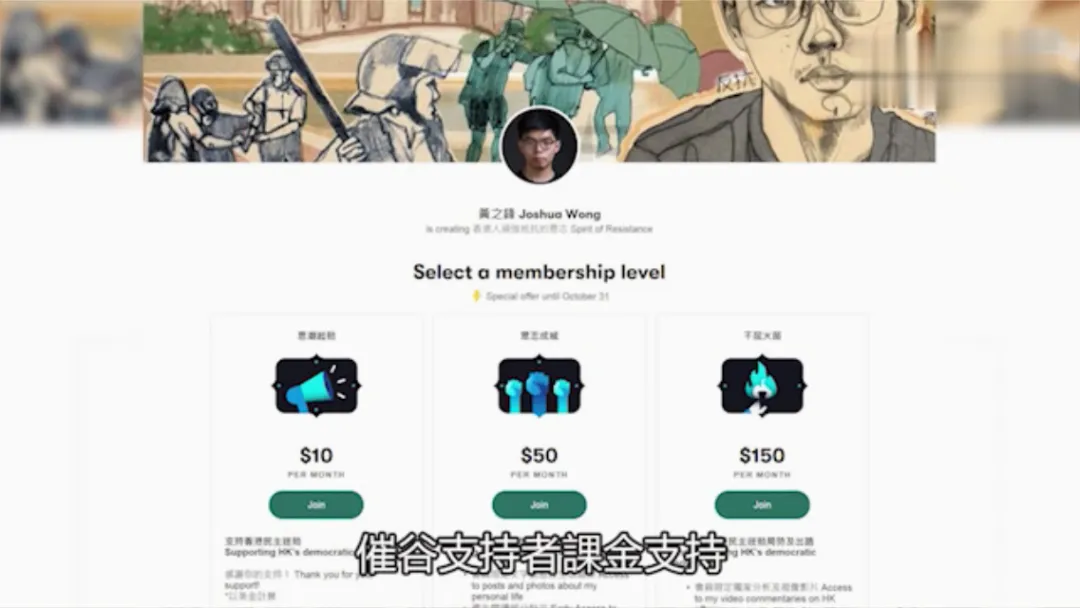Click 'Special offer until October 31' text
Image resolution: width=1080 pixels, height=608 pixels.
548,296
